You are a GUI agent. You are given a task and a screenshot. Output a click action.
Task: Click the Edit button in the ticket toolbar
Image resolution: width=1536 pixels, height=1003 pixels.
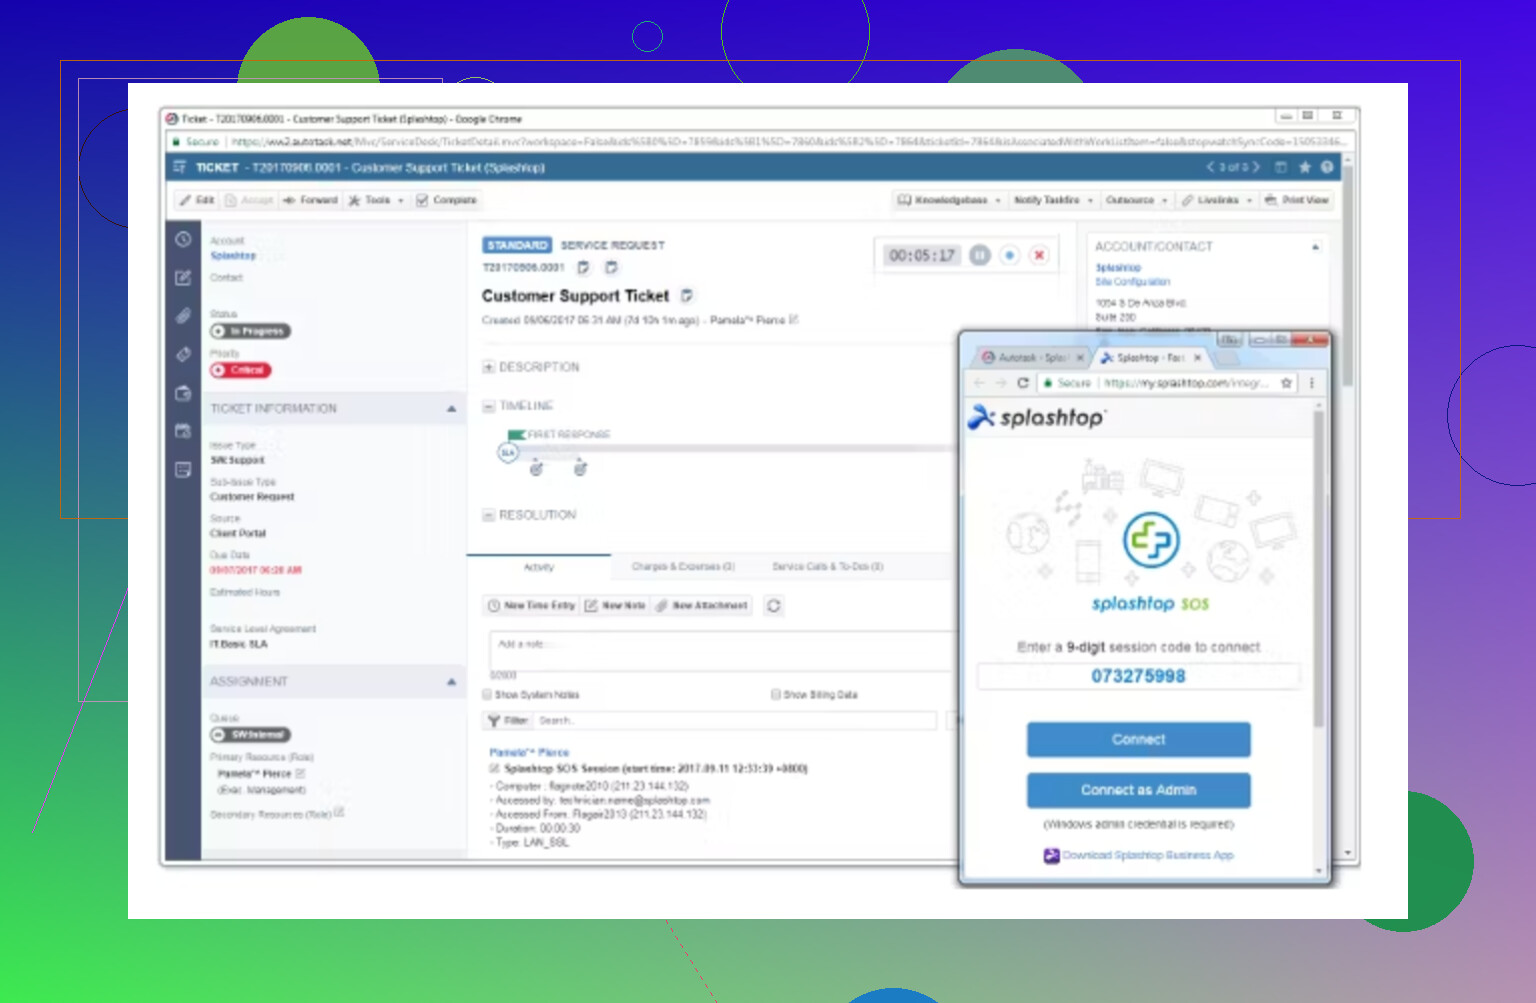tap(197, 200)
